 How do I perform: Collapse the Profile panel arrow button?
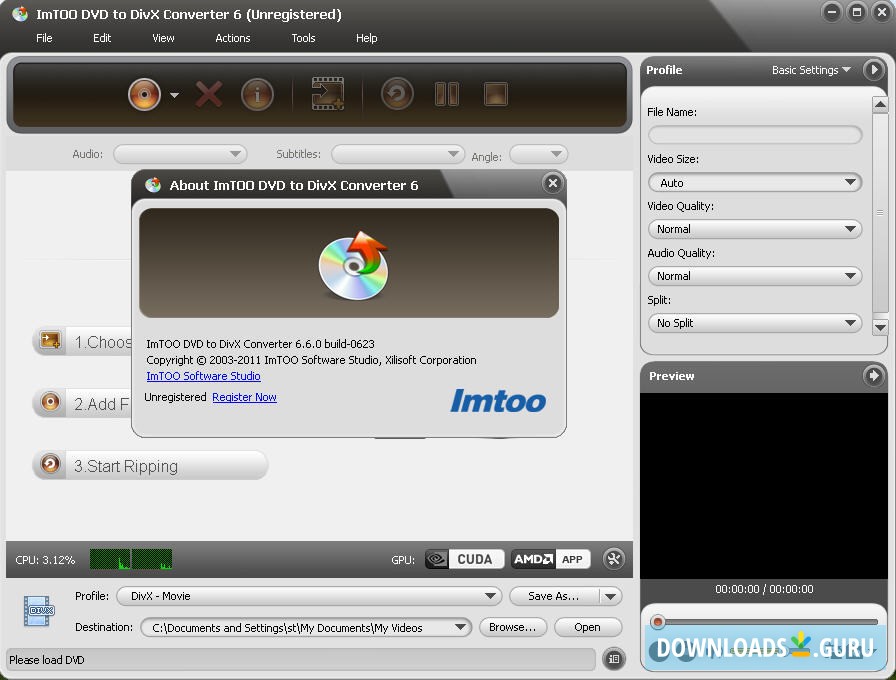point(873,70)
